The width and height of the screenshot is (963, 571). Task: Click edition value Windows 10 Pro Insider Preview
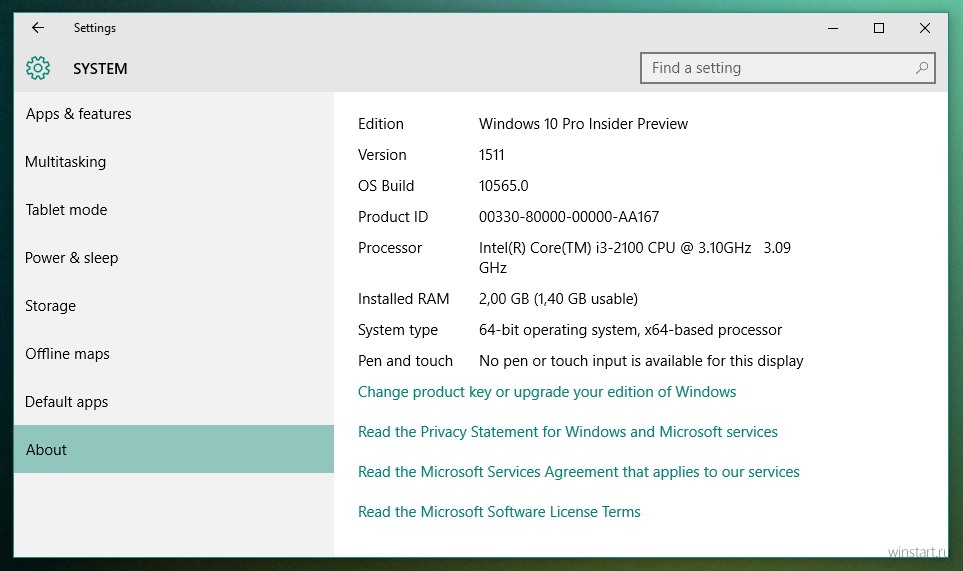coord(583,124)
